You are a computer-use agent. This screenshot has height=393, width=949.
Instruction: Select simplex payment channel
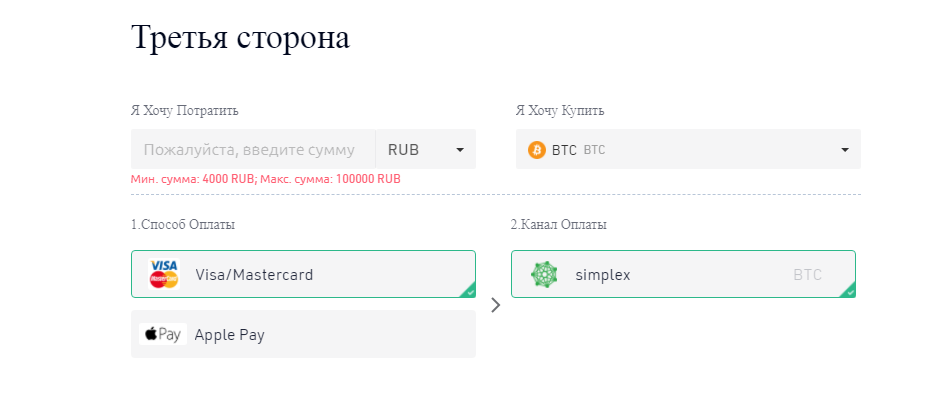pos(683,274)
